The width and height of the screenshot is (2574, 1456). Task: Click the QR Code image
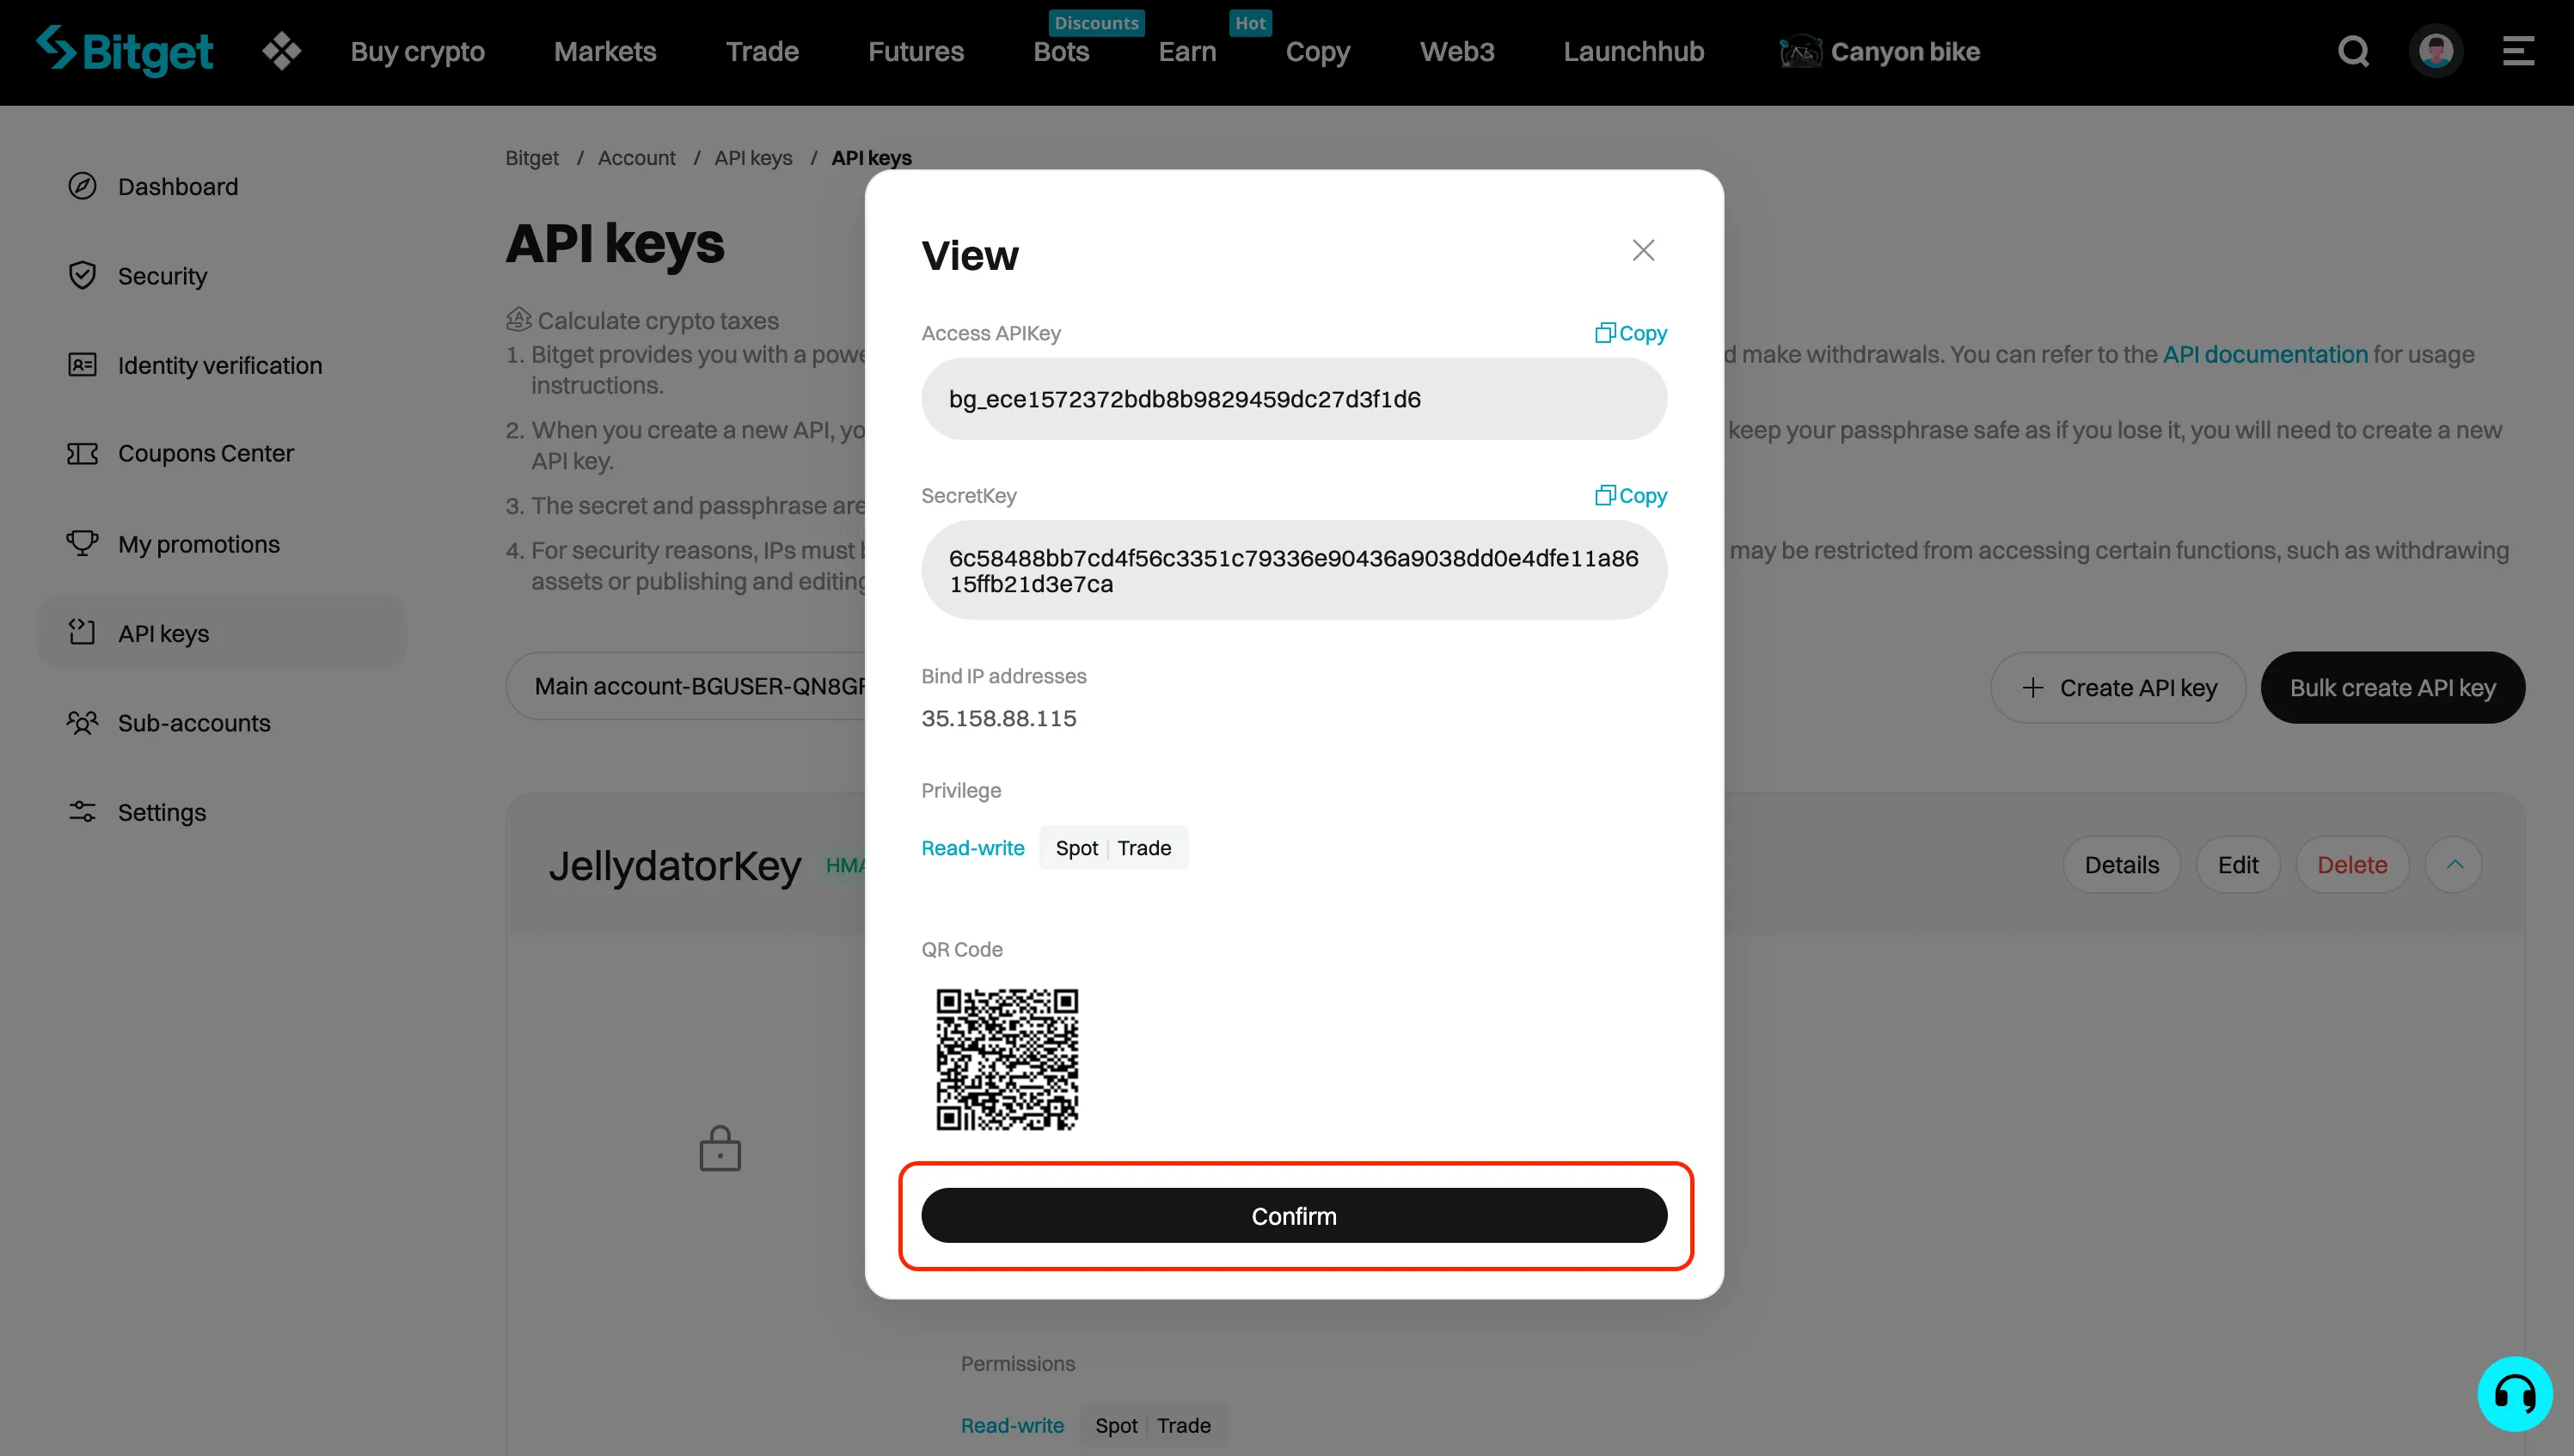(1007, 1060)
